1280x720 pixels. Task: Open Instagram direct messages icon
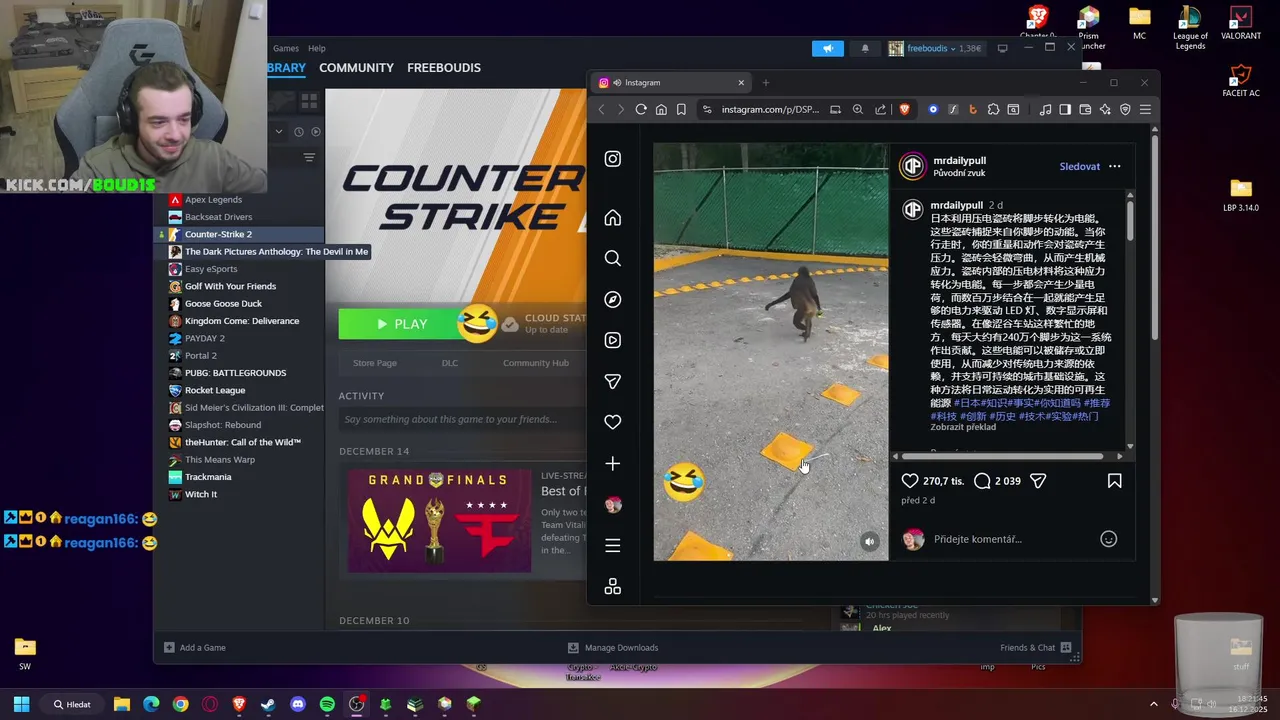(x=613, y=381)
